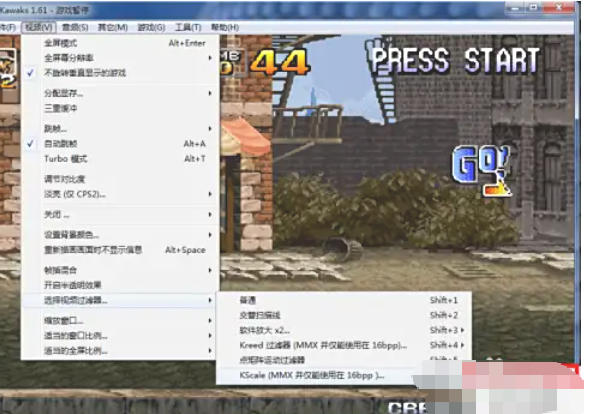Toggle 三重缓冲 triple buffering

120,108
